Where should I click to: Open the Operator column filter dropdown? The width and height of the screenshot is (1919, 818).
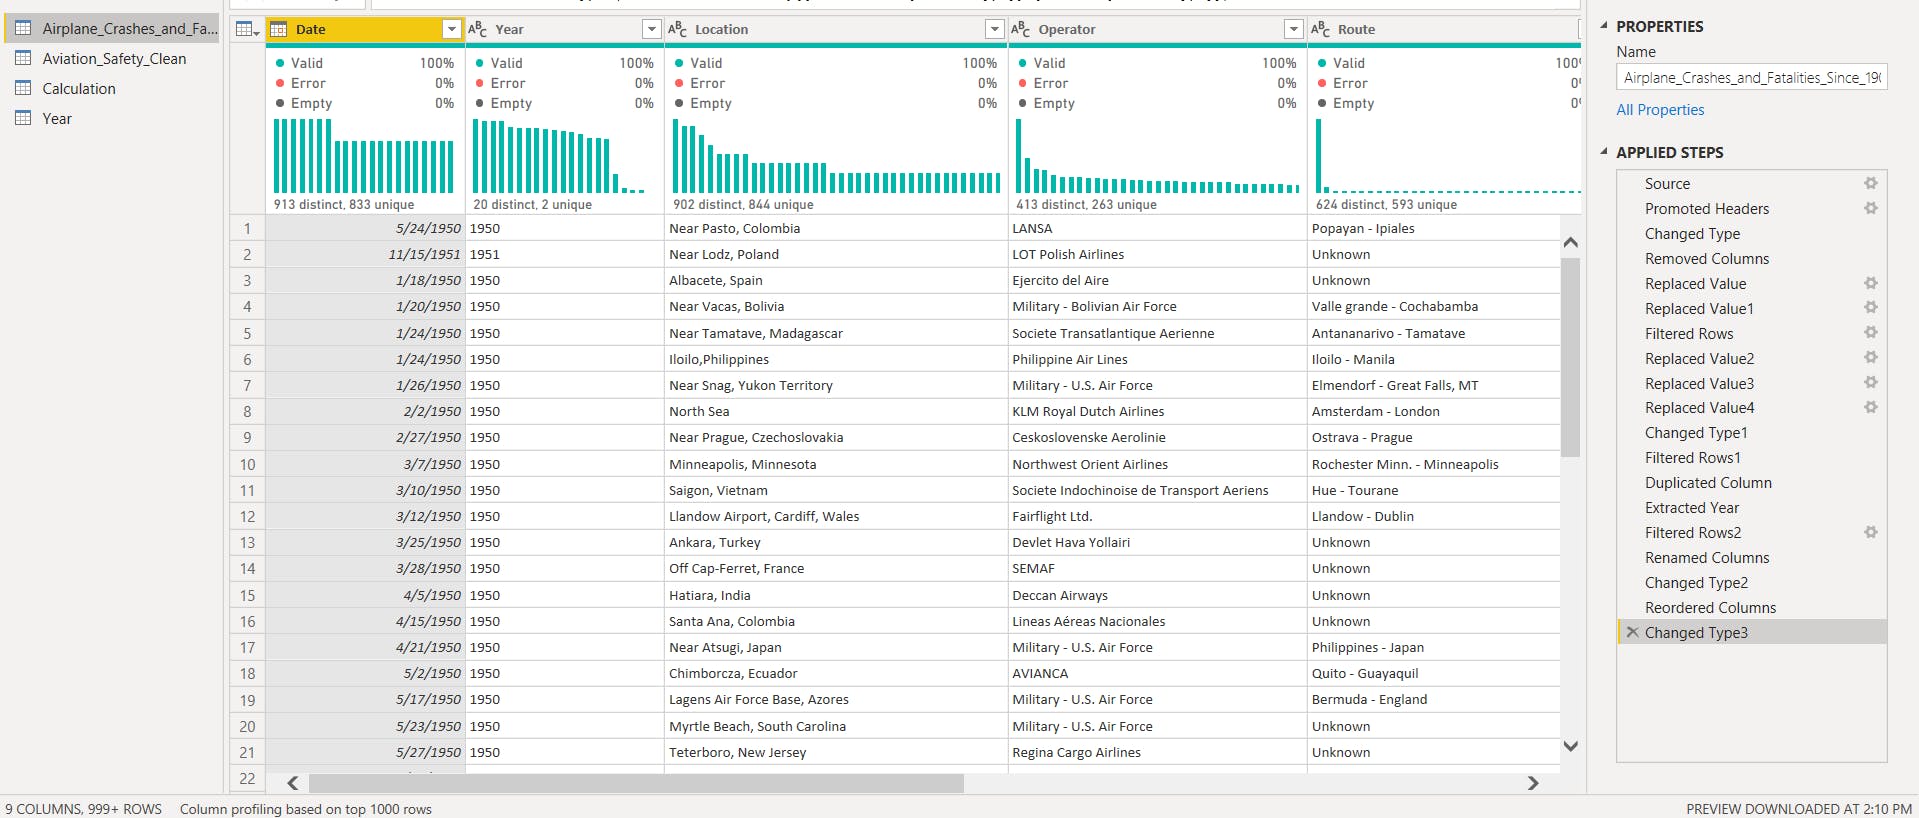[x=1293, y=29]
